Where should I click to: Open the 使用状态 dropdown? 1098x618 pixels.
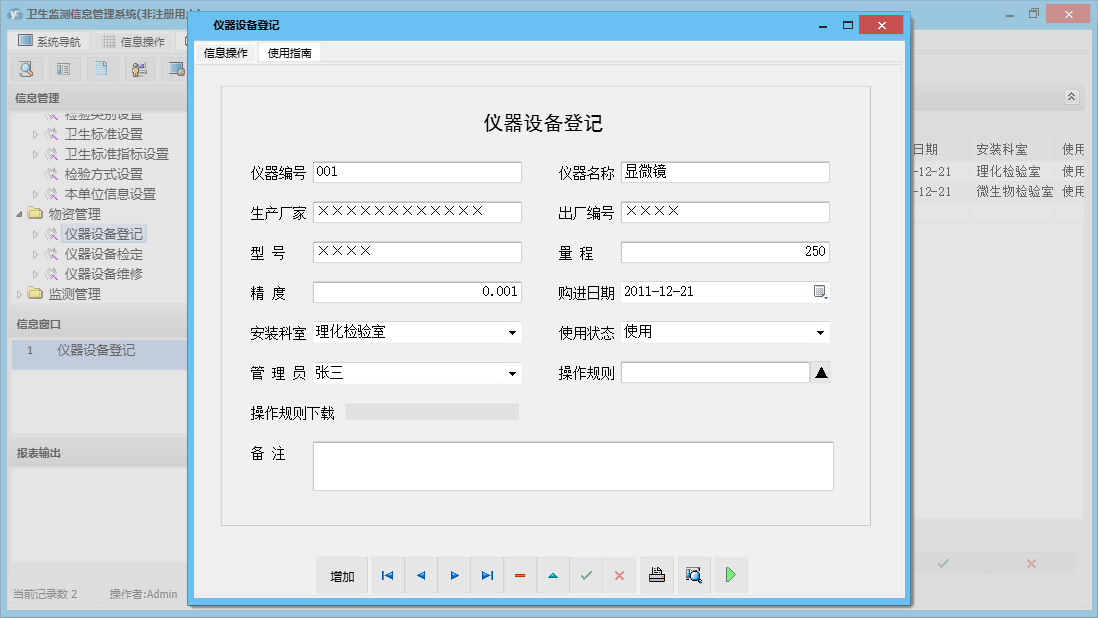(820, 331)
